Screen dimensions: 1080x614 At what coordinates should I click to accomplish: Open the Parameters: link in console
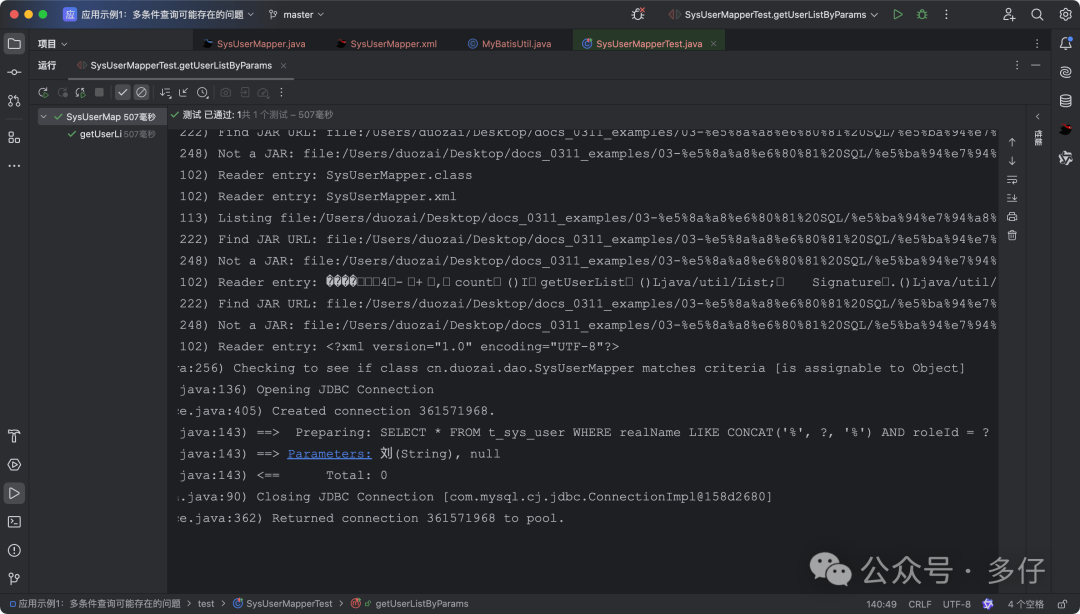point(329,454)
